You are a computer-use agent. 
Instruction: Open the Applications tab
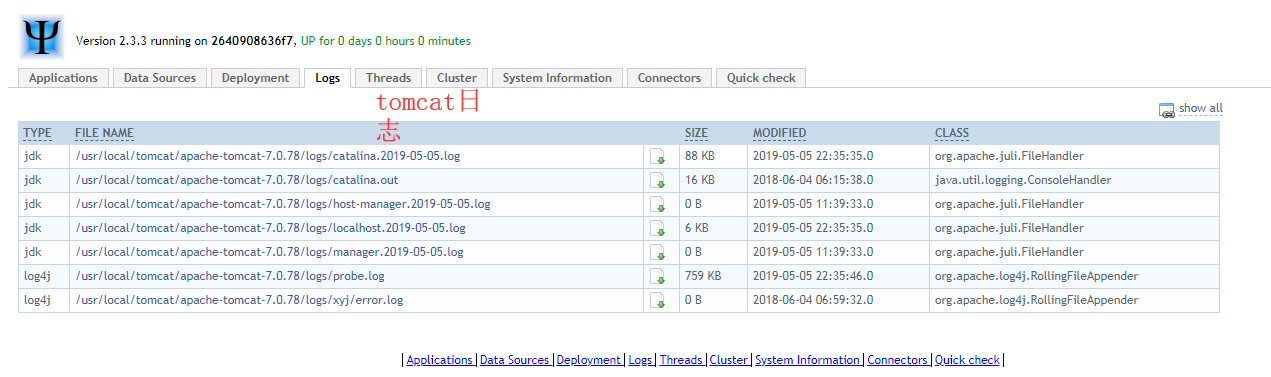pyautogui.click(x=63, y=78)
